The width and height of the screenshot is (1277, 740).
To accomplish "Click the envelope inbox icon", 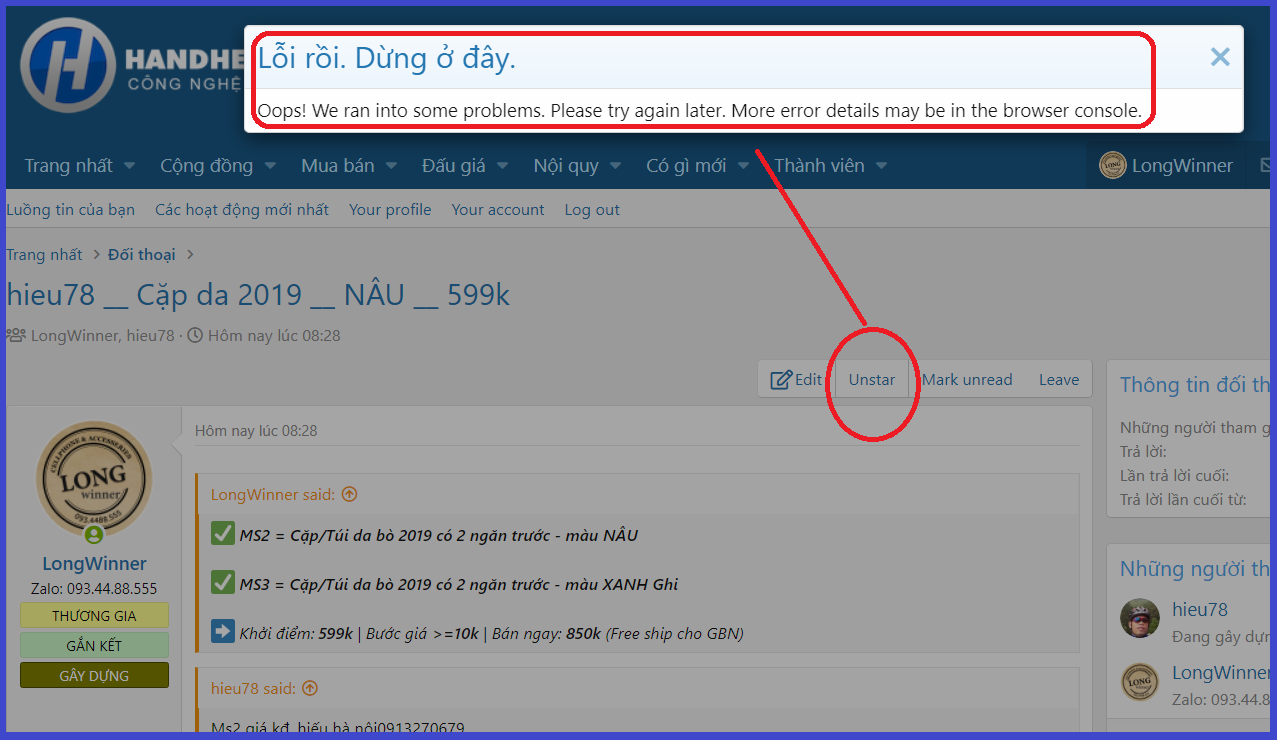I will point(1267,166).
